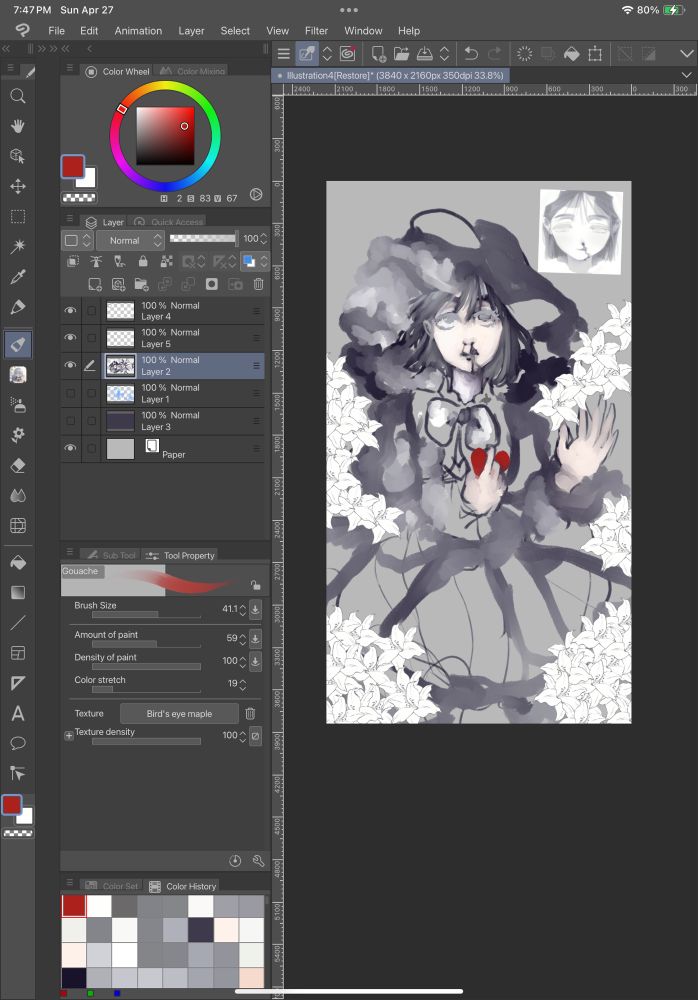The height and width of the screenshot is (1000, 698).
Task: Click the Open file folder icon
Action: (401, 54)
